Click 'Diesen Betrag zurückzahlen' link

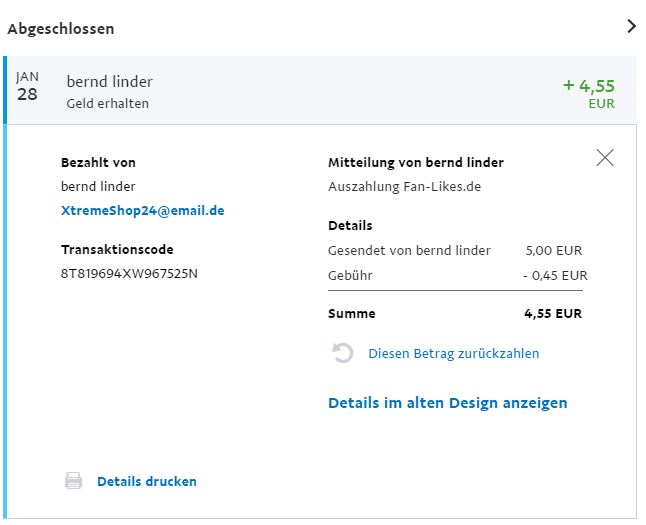(x=453, y=353)
